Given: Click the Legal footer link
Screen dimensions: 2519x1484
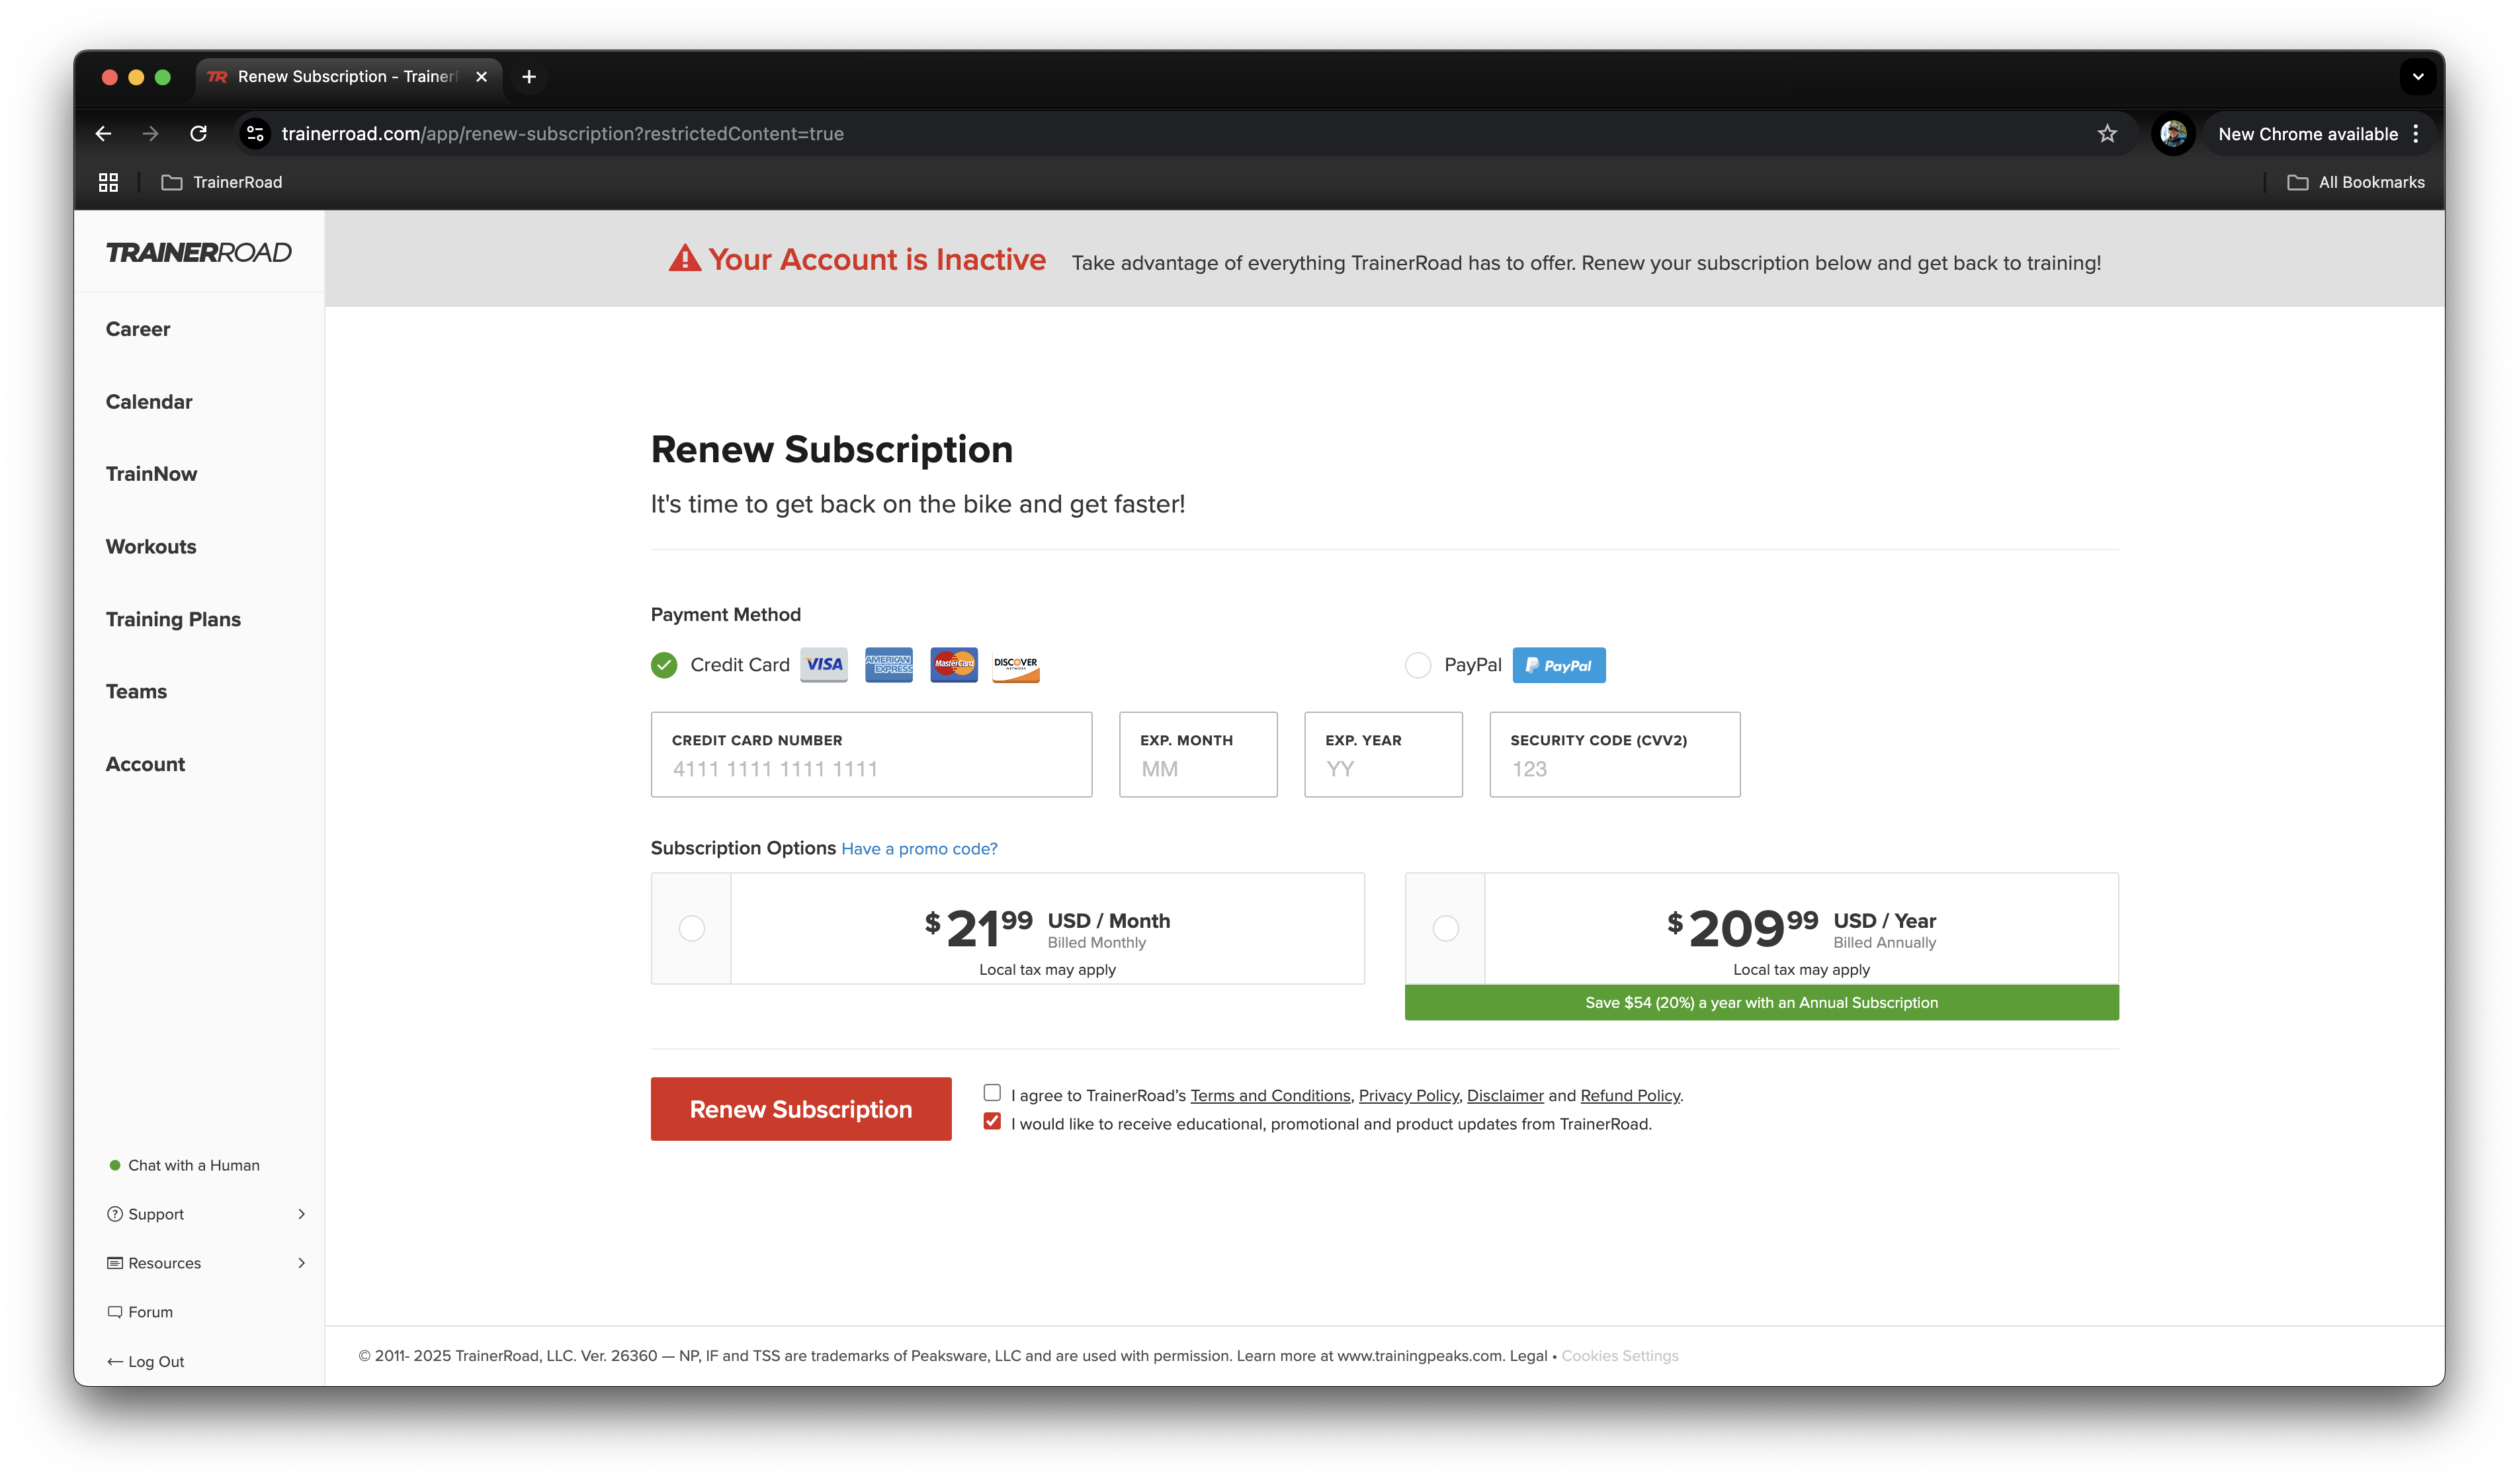Looking at the screenshot, I should [x=1528, y=1356].
